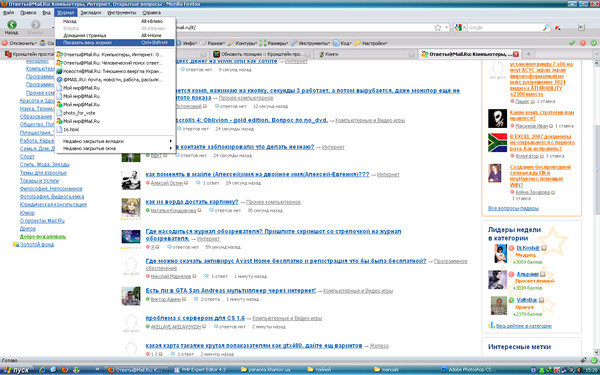Image resolution: width=600 pixels, height=375 pixels.
Task: Select Домашняя страница in the Журнал menu
Action: (x=115, y=36)
